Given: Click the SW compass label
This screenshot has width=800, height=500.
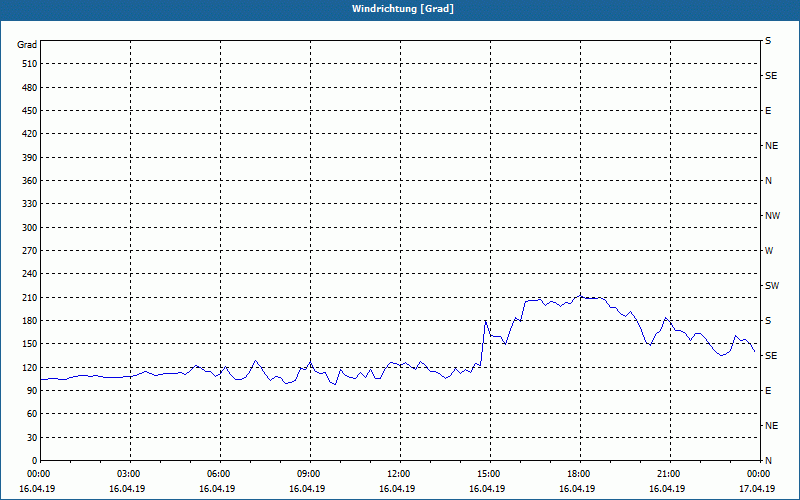Looking at the screenshot, I should tap(772, 286).
